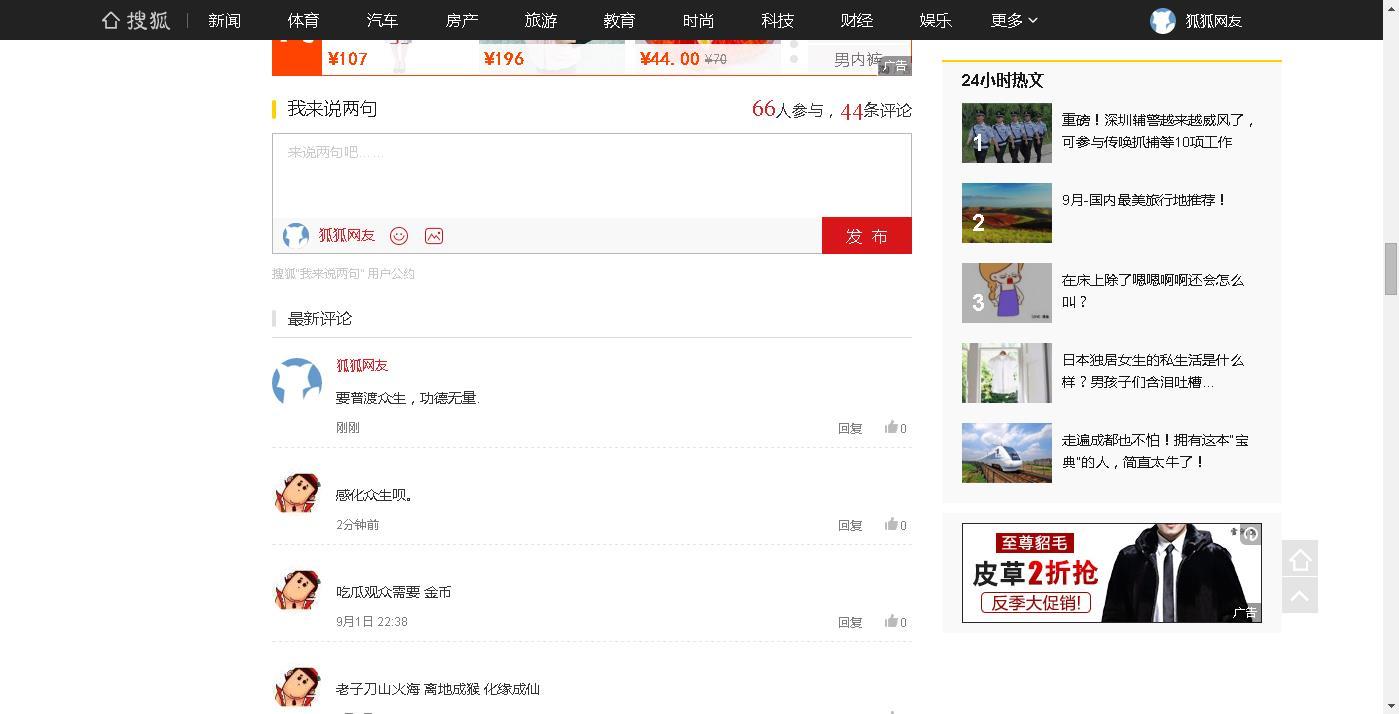
Task: Attach a picture to the comment
Action: coord(434,236)
